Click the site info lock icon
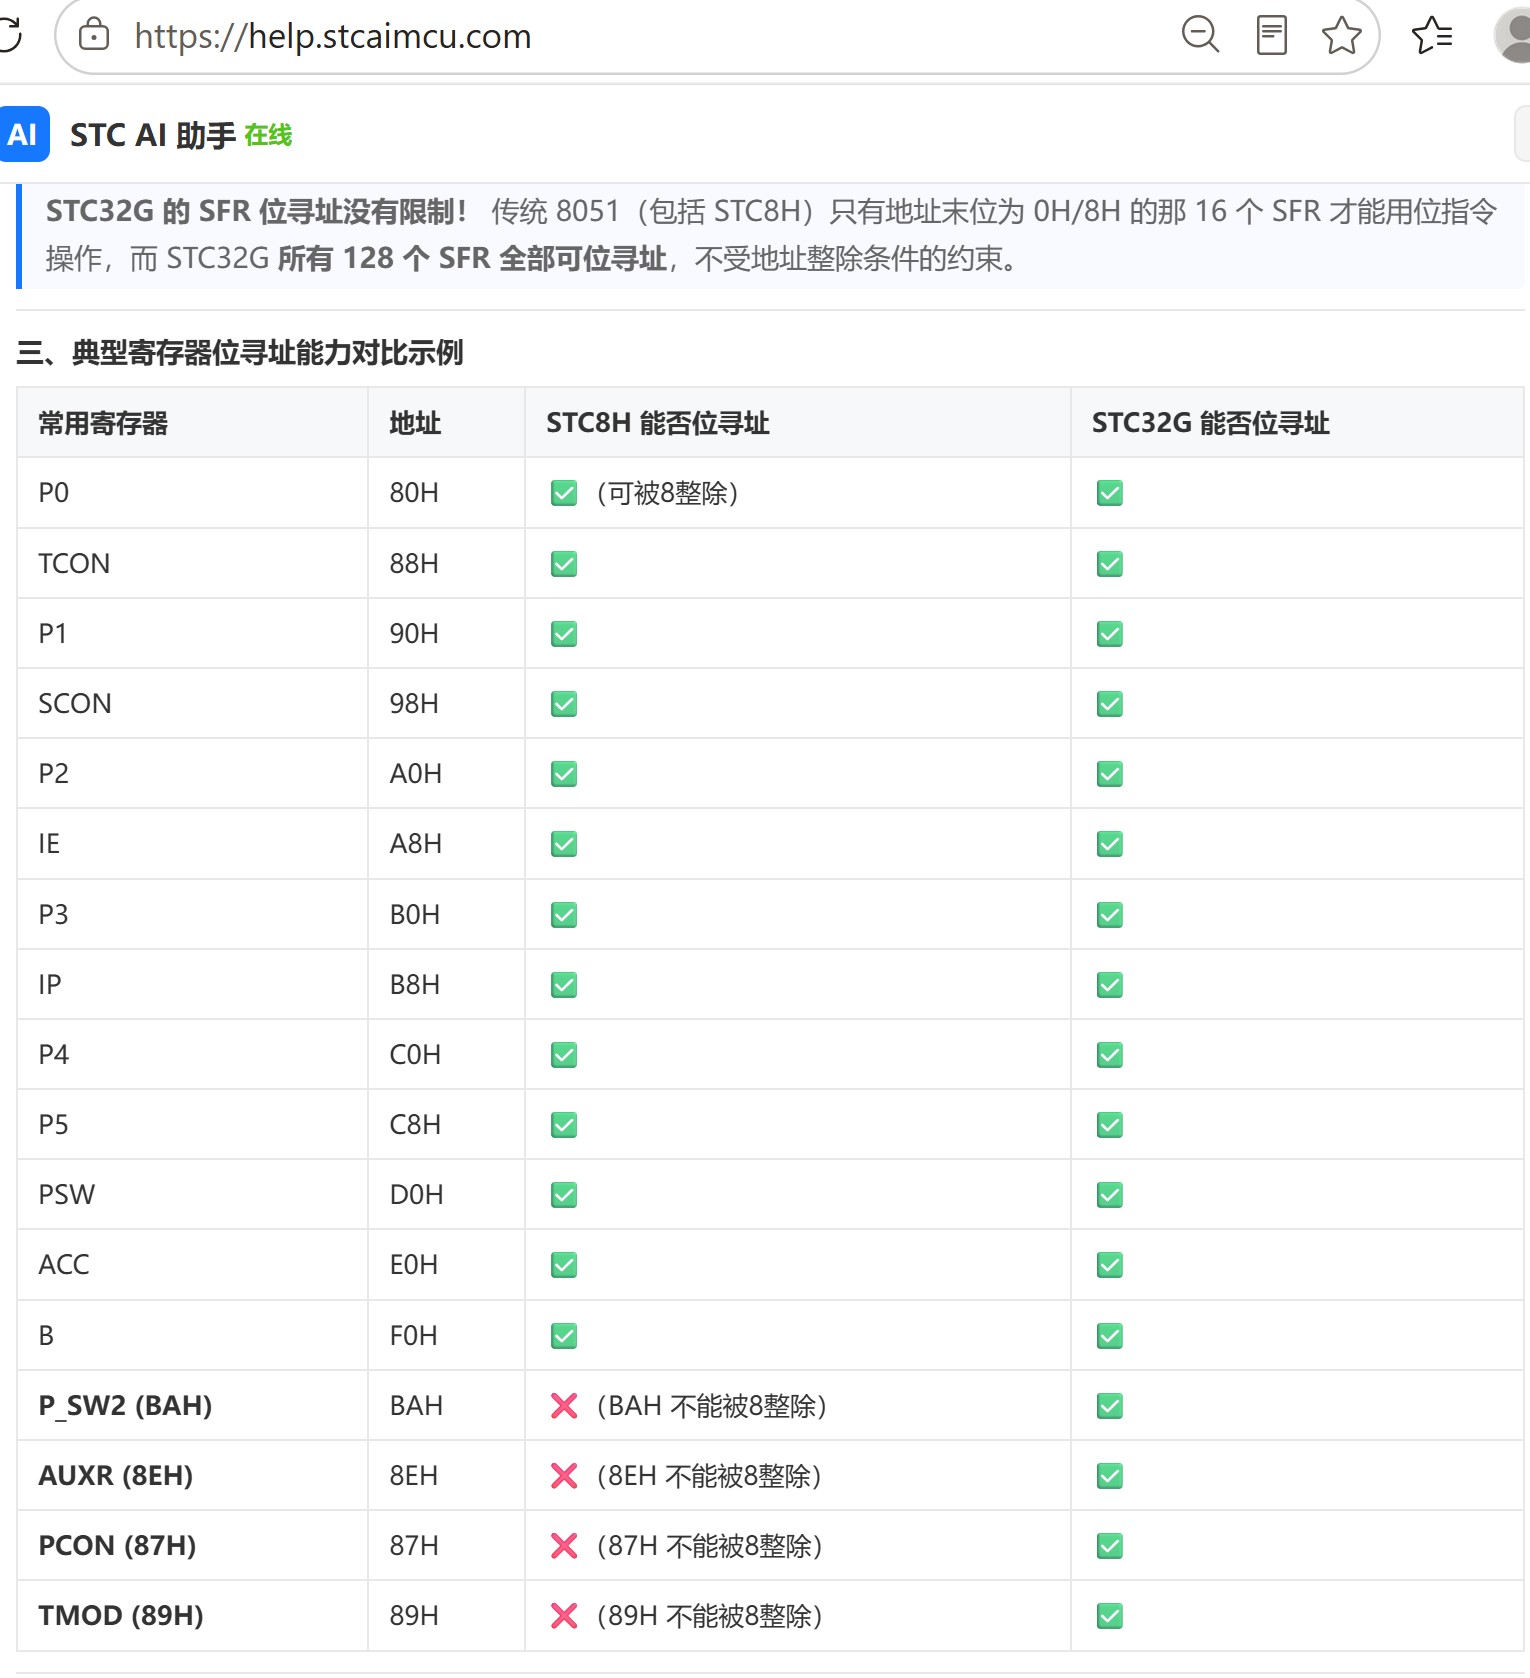 click(x=94, y=35)
